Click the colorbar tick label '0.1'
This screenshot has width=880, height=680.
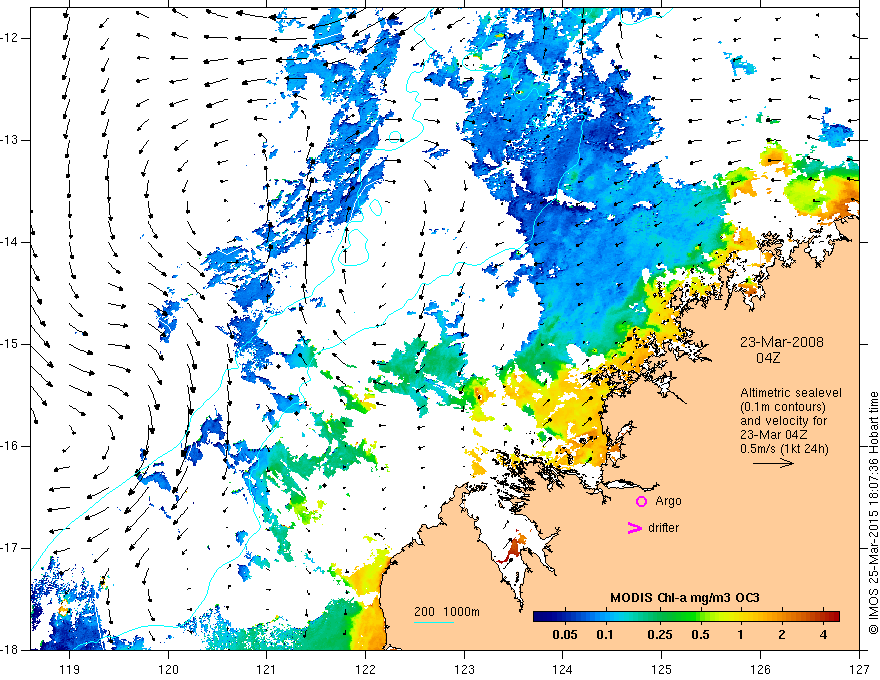tap(604, 635)
